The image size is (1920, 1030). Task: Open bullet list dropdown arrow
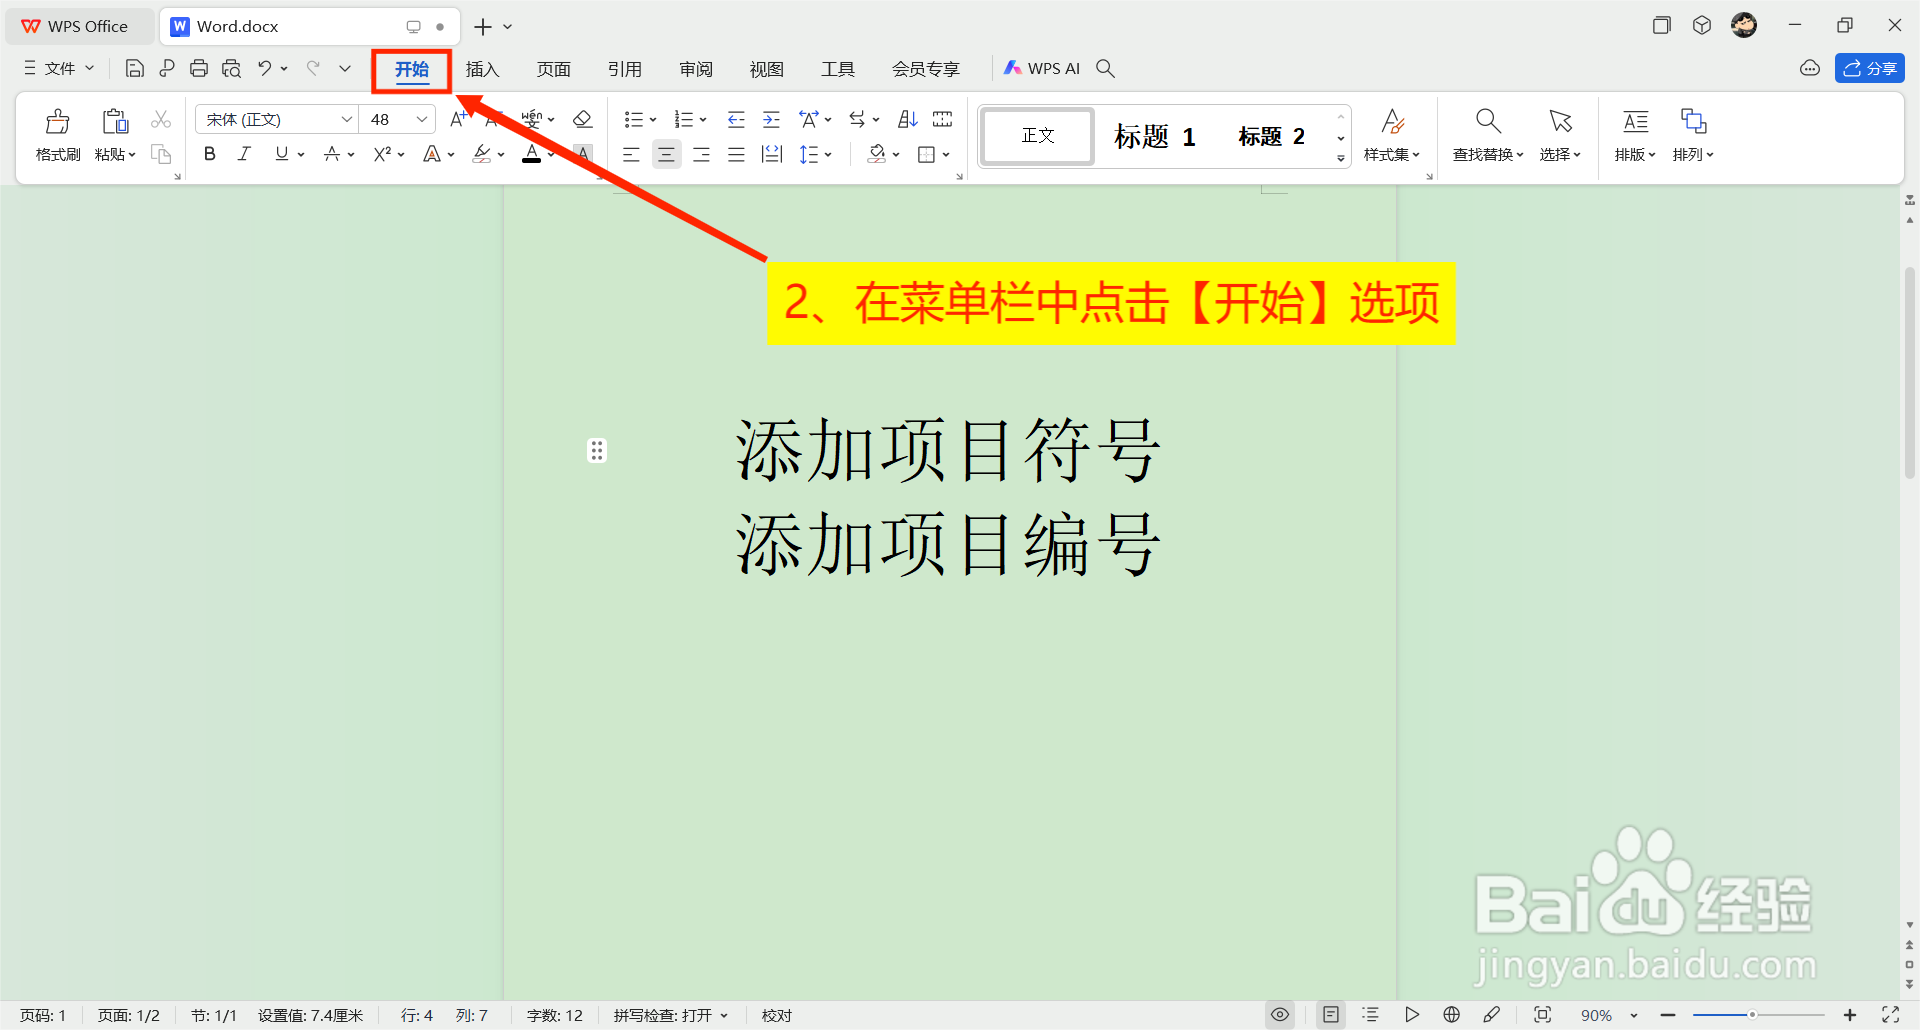pos(653,120)
